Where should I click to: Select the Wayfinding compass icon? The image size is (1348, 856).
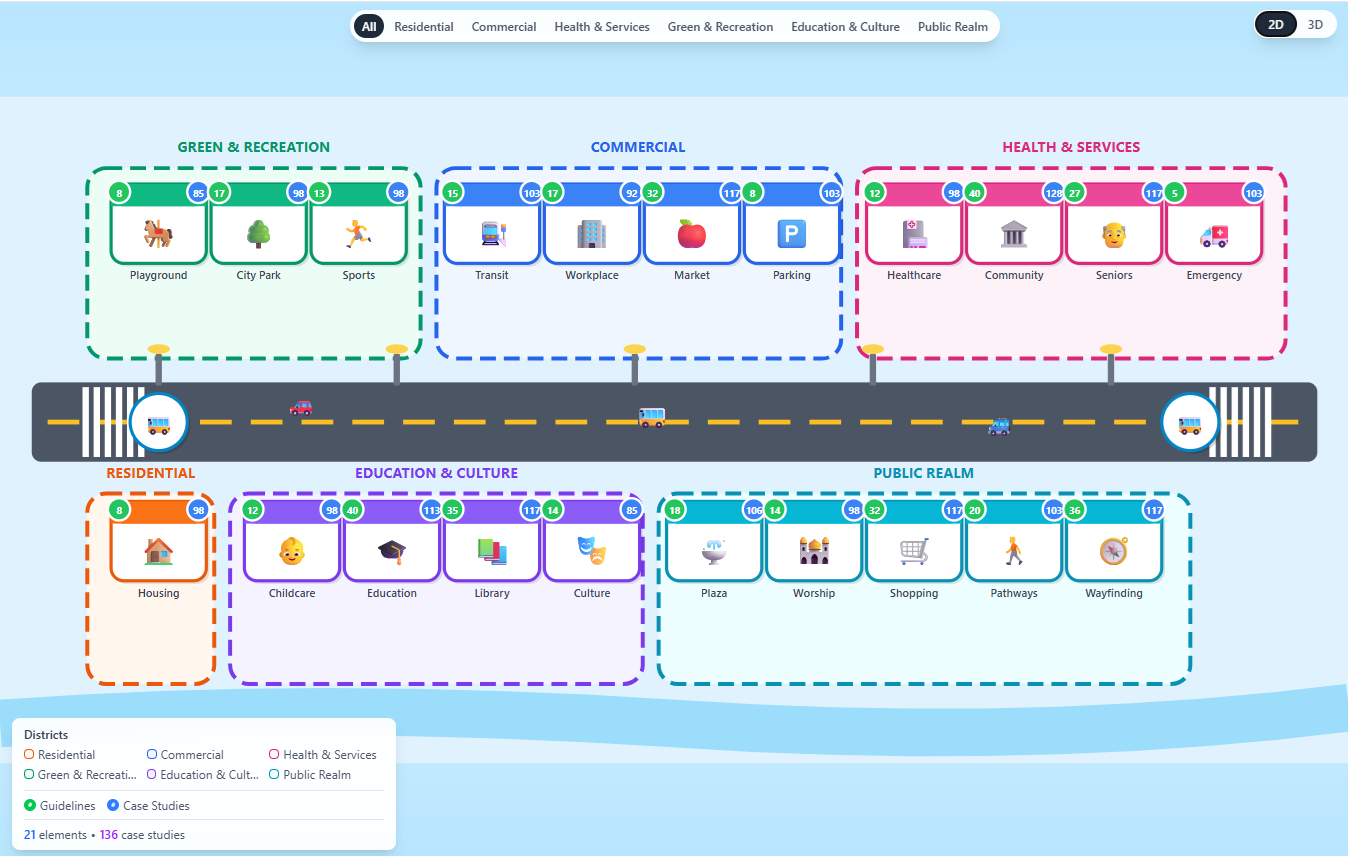pos(1114,551)
